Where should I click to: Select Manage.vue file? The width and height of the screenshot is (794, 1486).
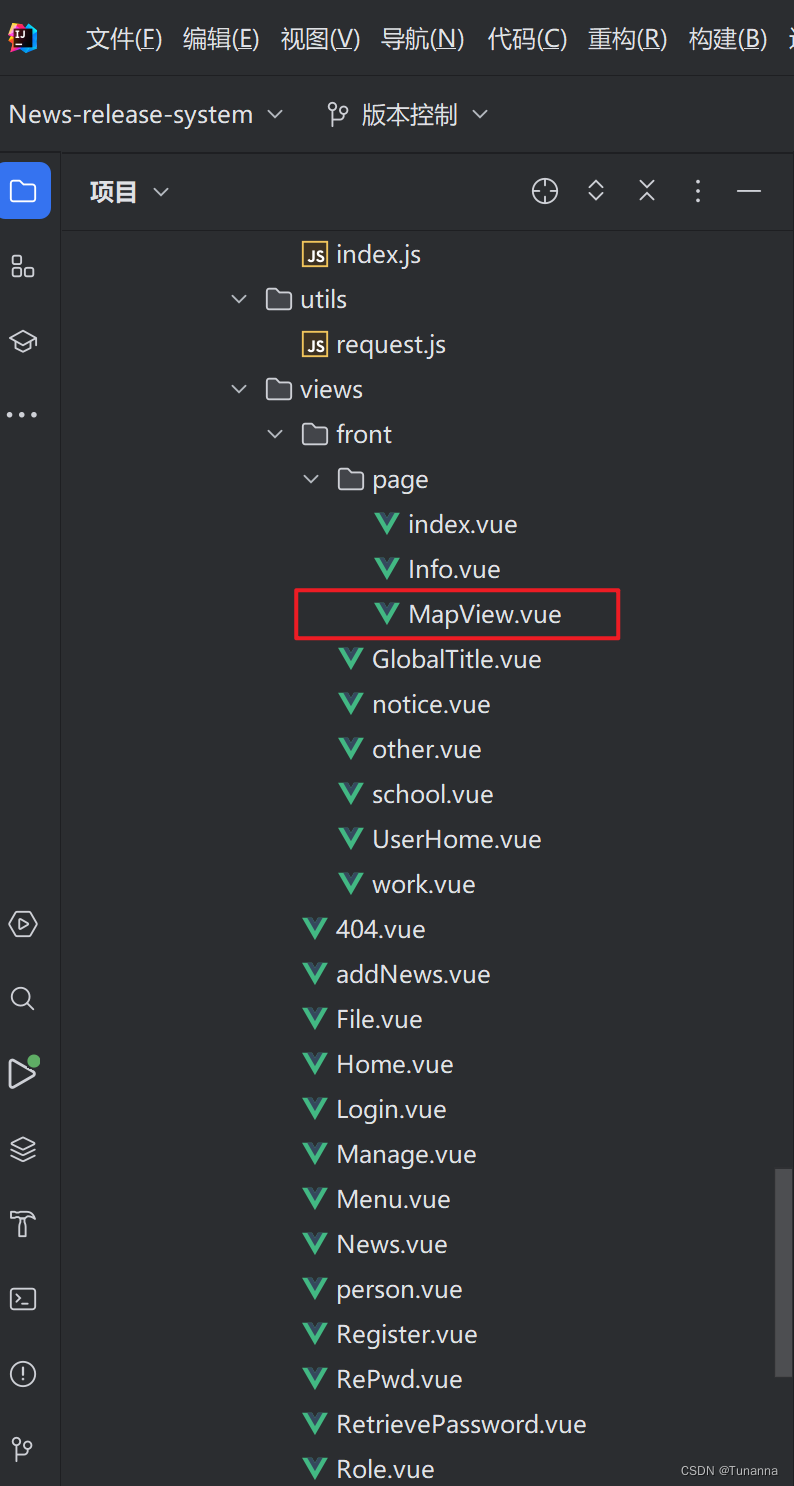click(x=406, y=1154)
